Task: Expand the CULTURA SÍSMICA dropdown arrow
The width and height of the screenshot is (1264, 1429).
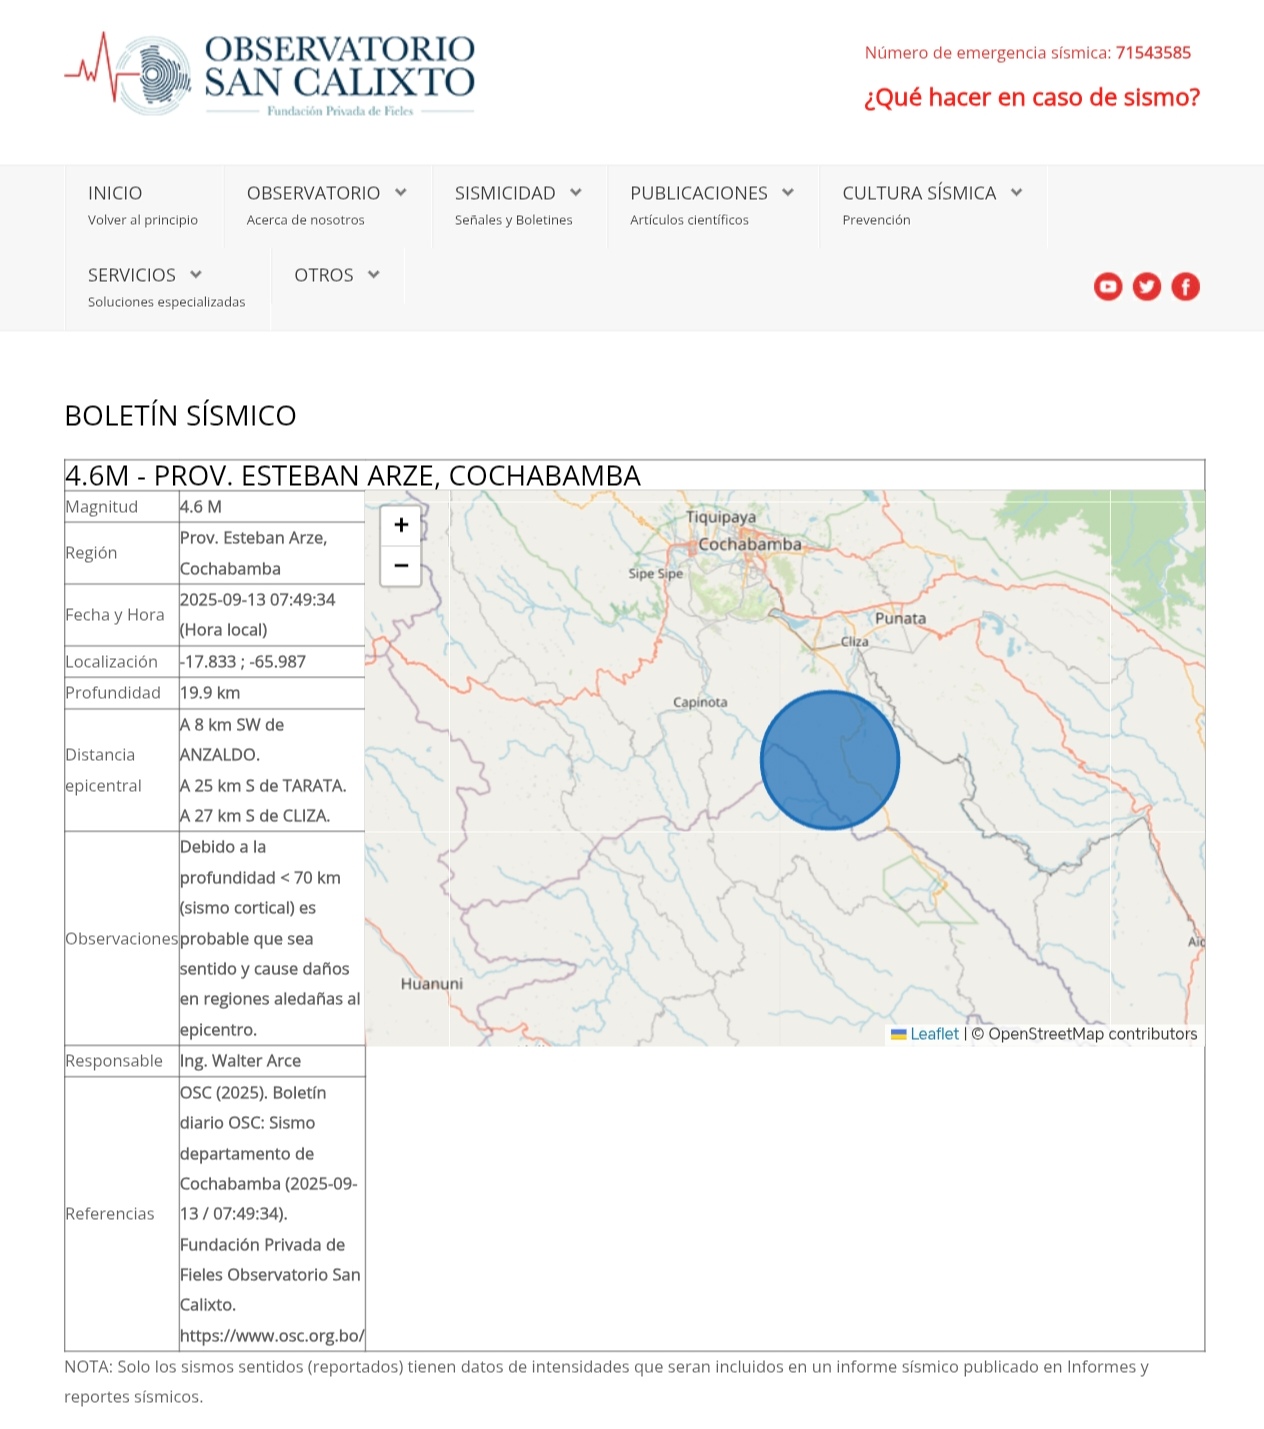Action: (1016, 192)
